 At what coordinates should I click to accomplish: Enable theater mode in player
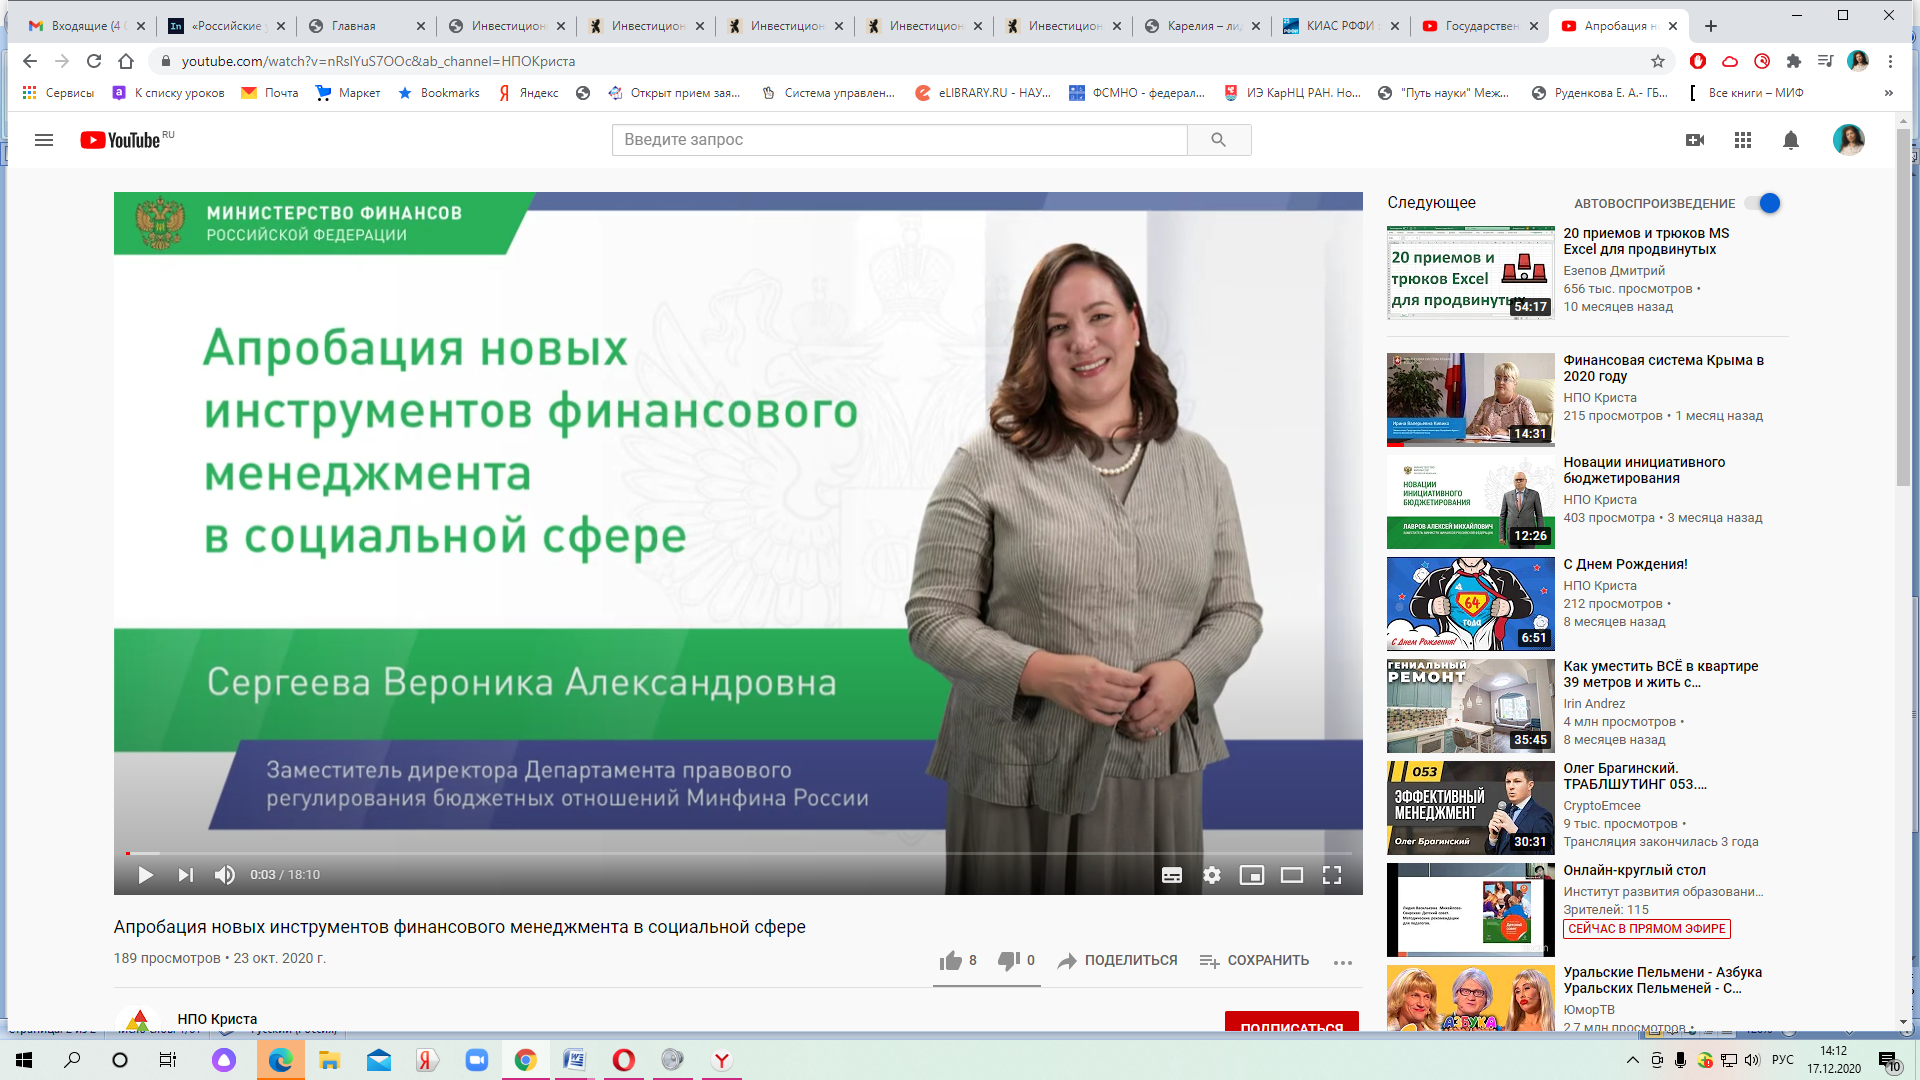[x=1292, y=875]
